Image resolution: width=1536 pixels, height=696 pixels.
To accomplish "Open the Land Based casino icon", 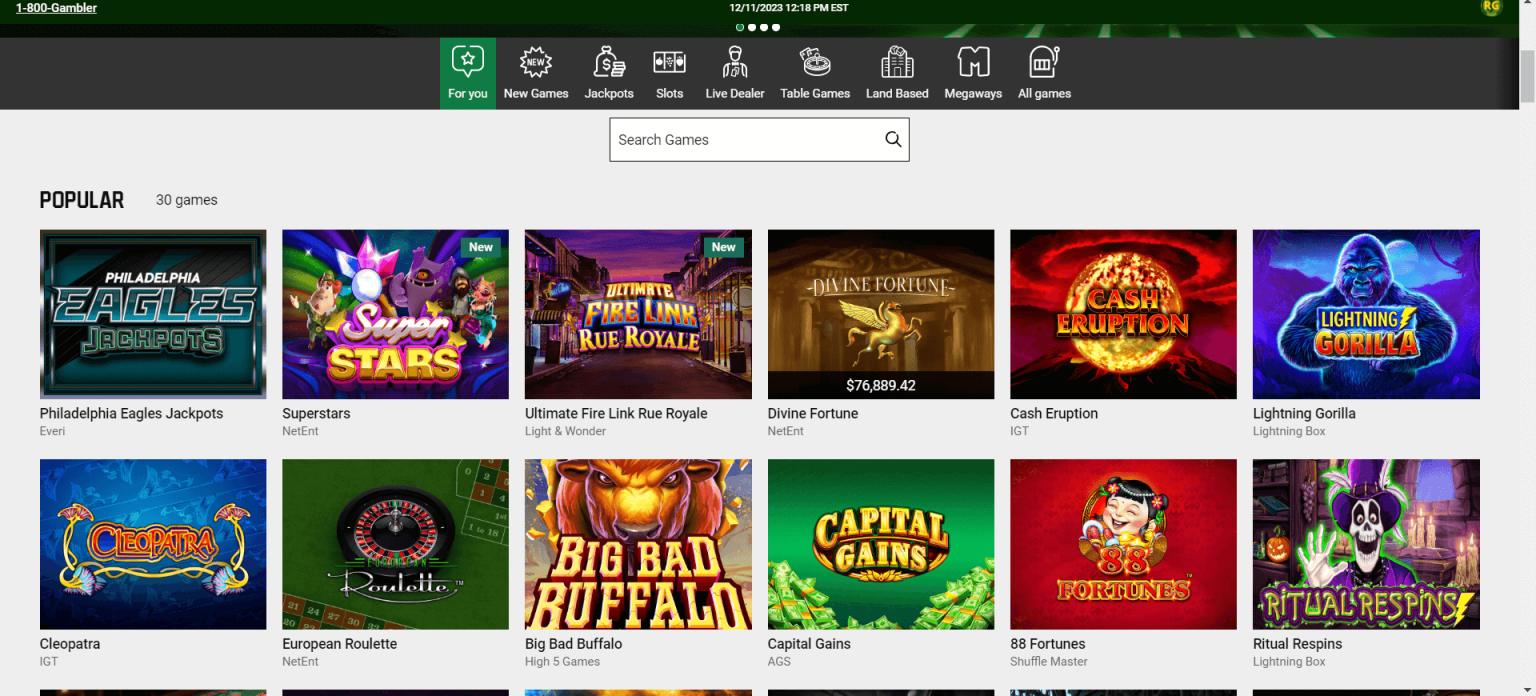I will (x=897, y=63).
